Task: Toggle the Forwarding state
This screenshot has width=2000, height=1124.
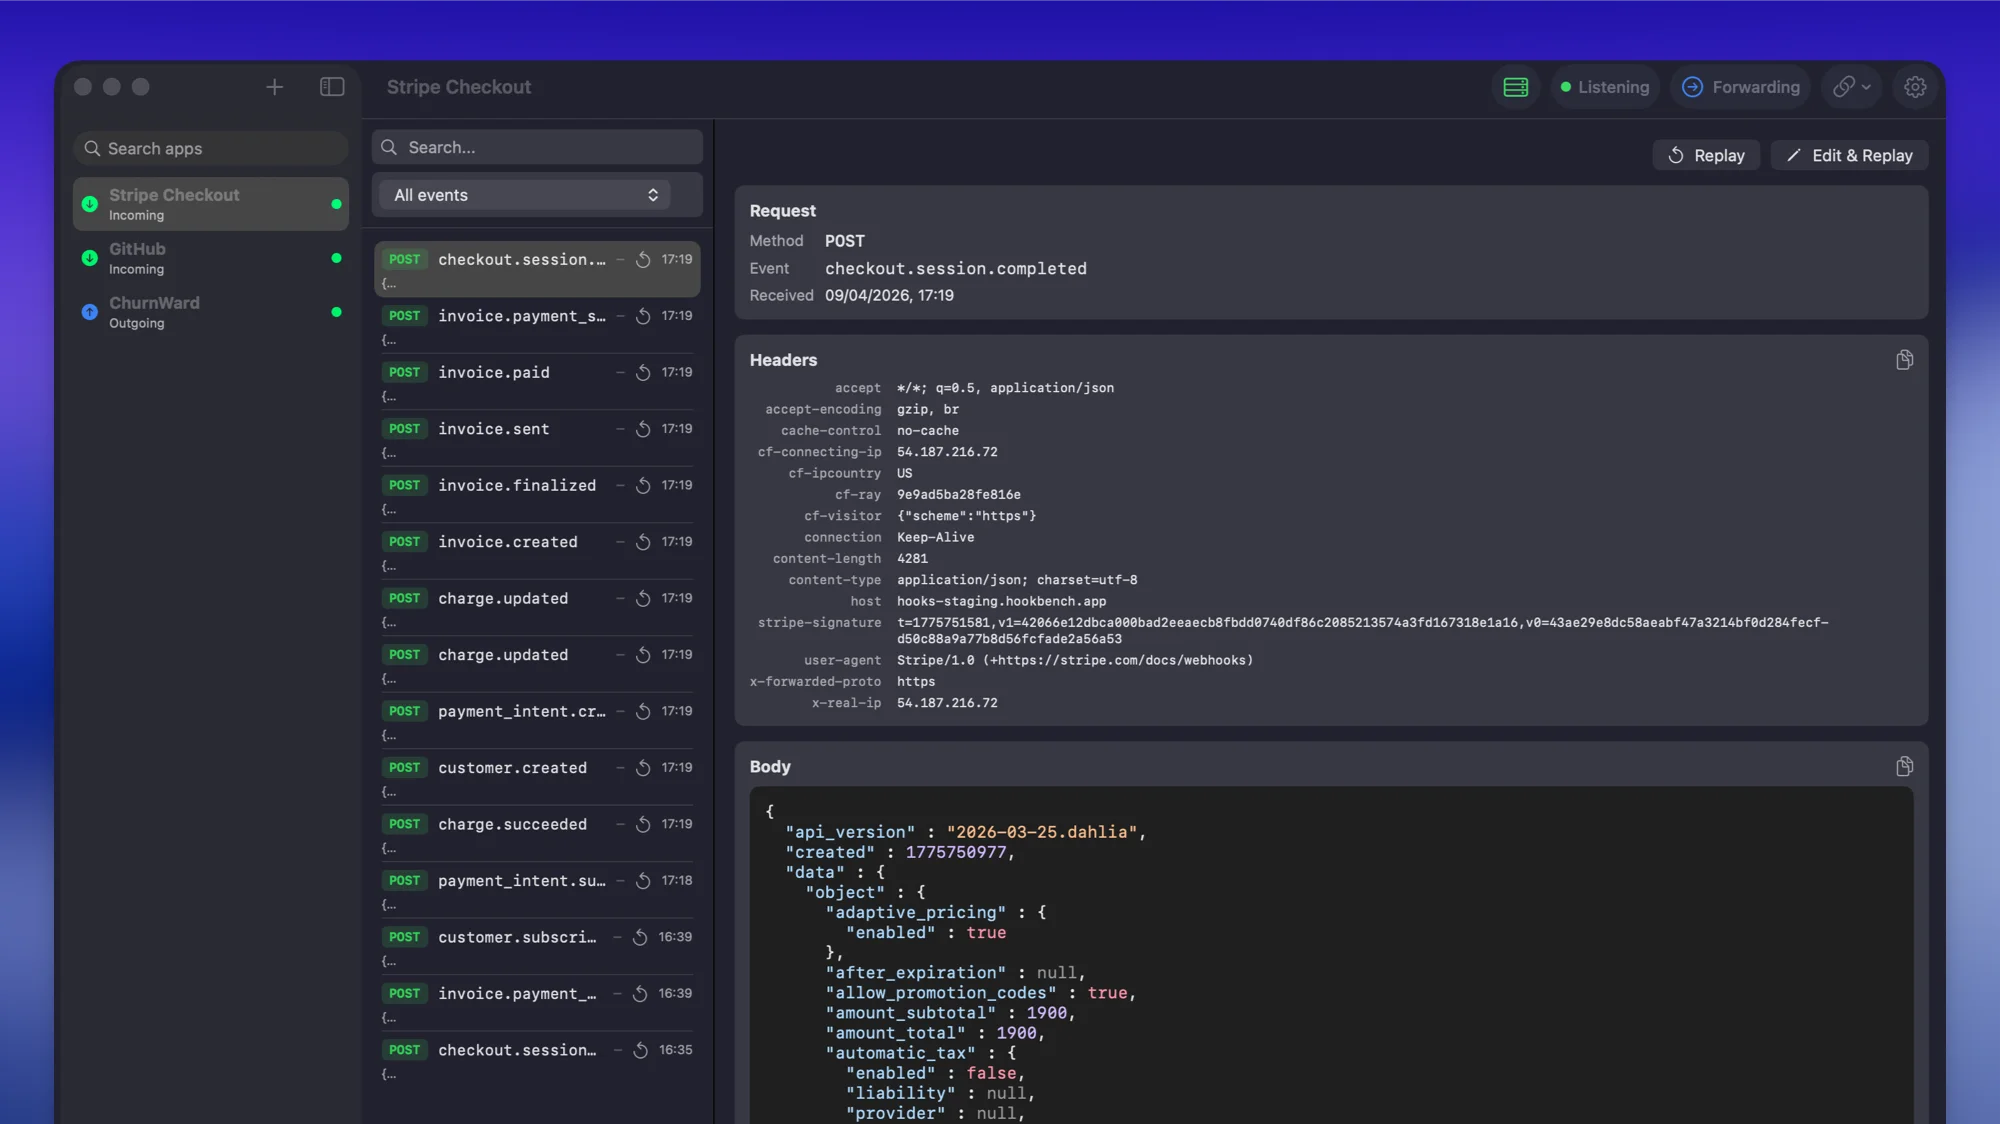Action: 1740,87
